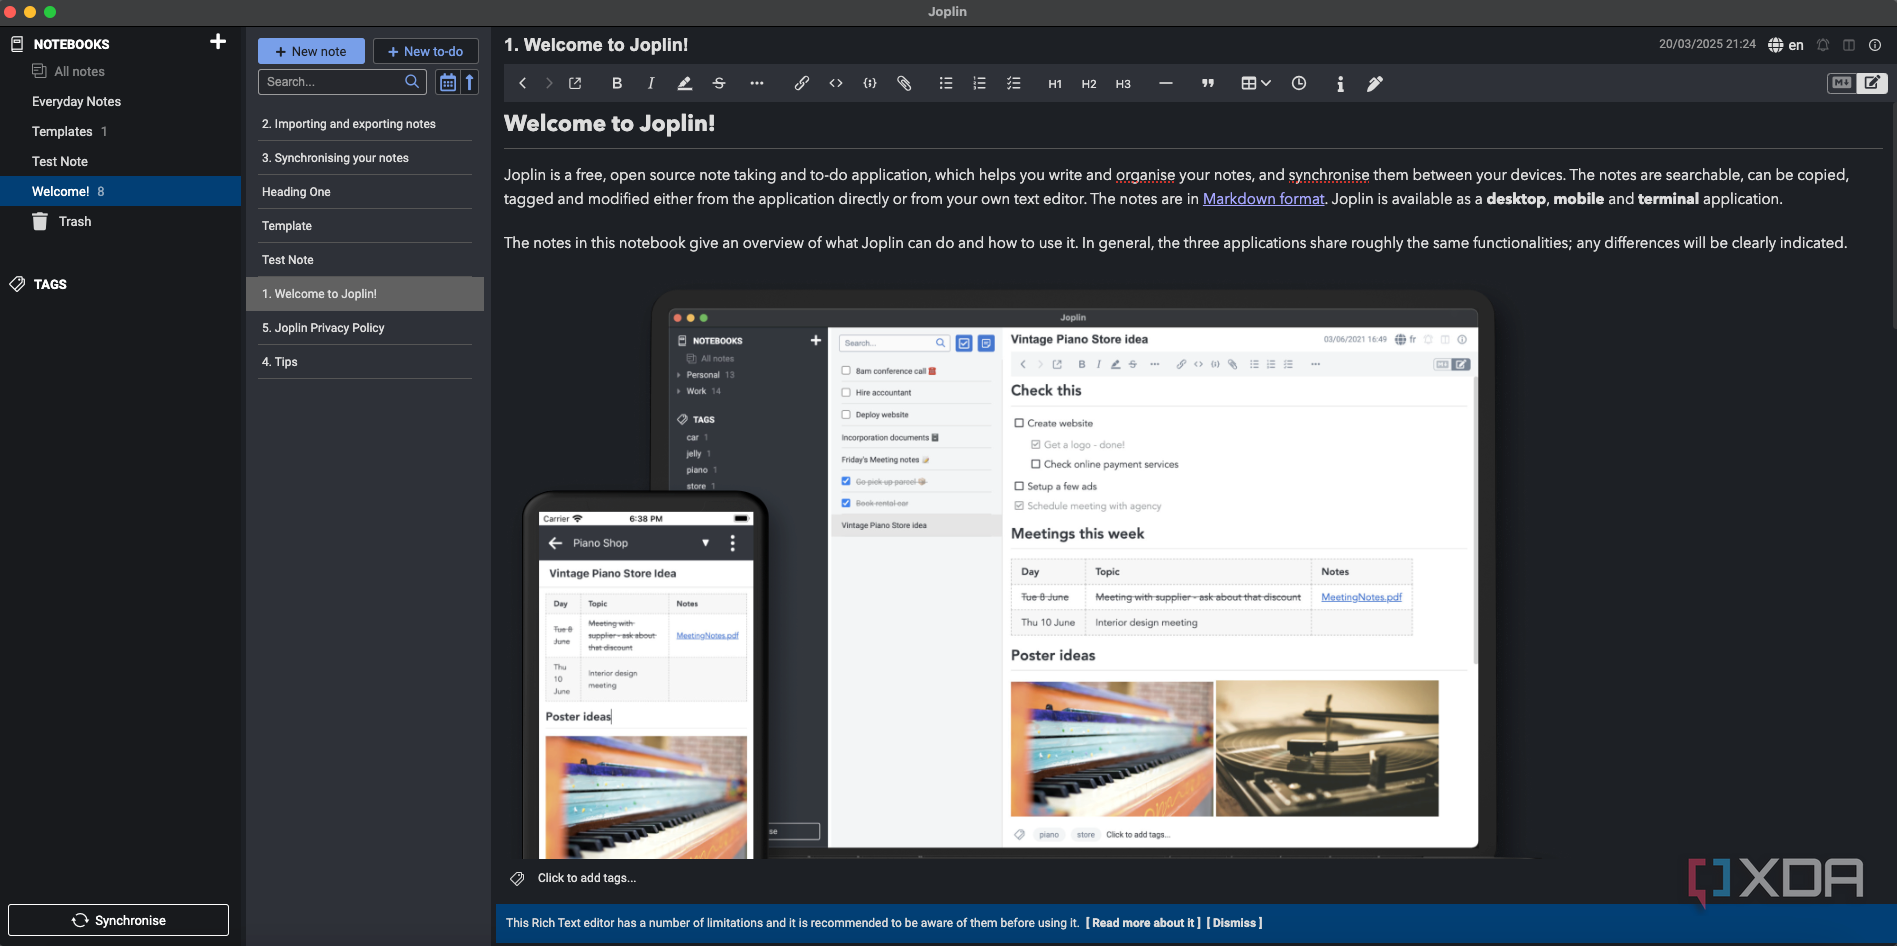Open the table insertion dropdown
The height and width of the screenshot is (946, 1897).
click(1256, 84)
